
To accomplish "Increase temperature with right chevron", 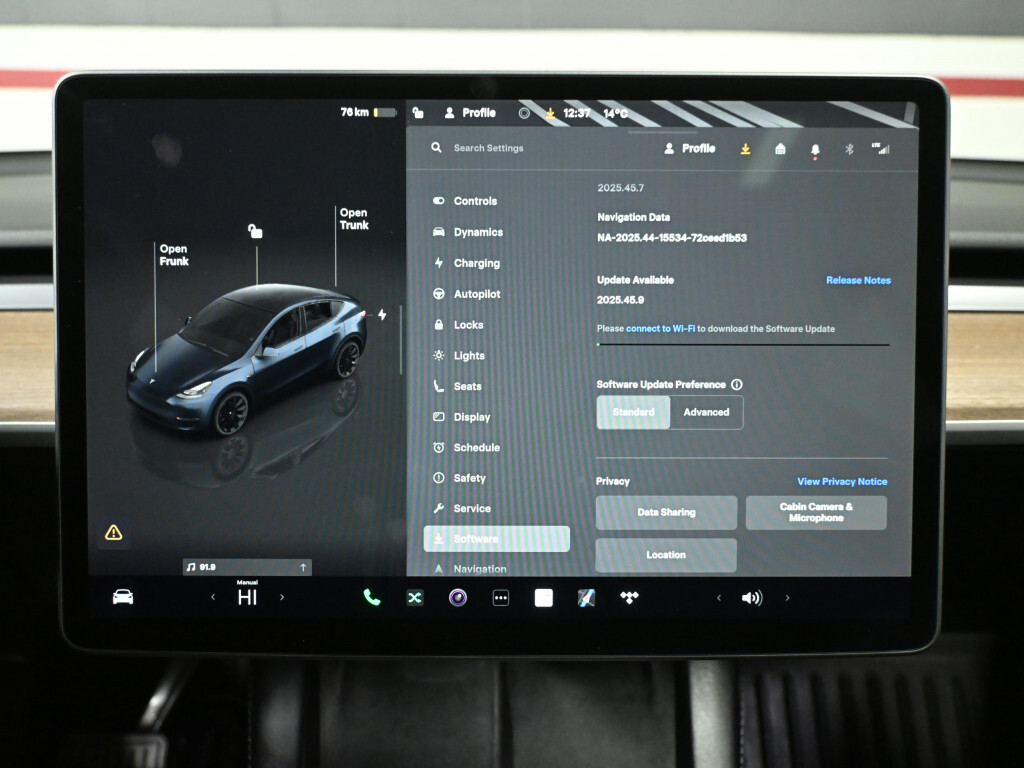I will [282, 598].
